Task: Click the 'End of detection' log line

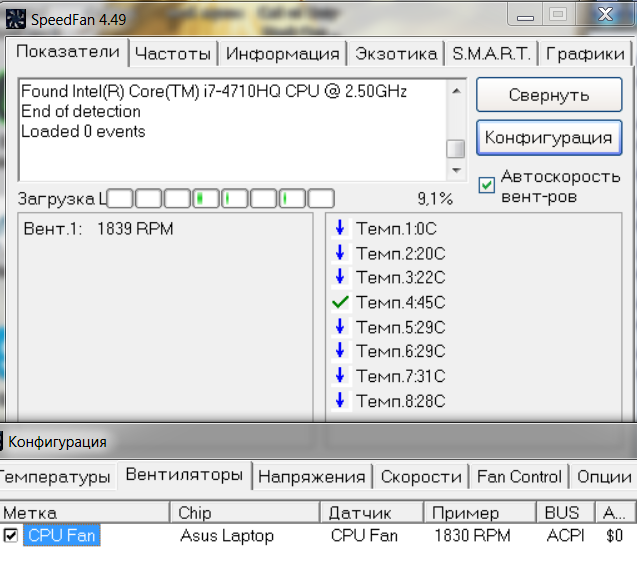Action: pyautogui.click(x=81, y=111)
